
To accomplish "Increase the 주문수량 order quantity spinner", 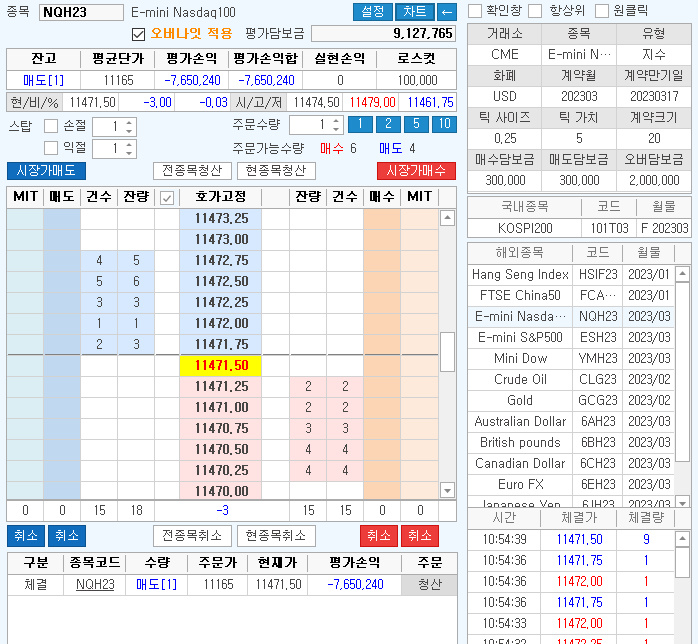I will click(x=336, y=120).
